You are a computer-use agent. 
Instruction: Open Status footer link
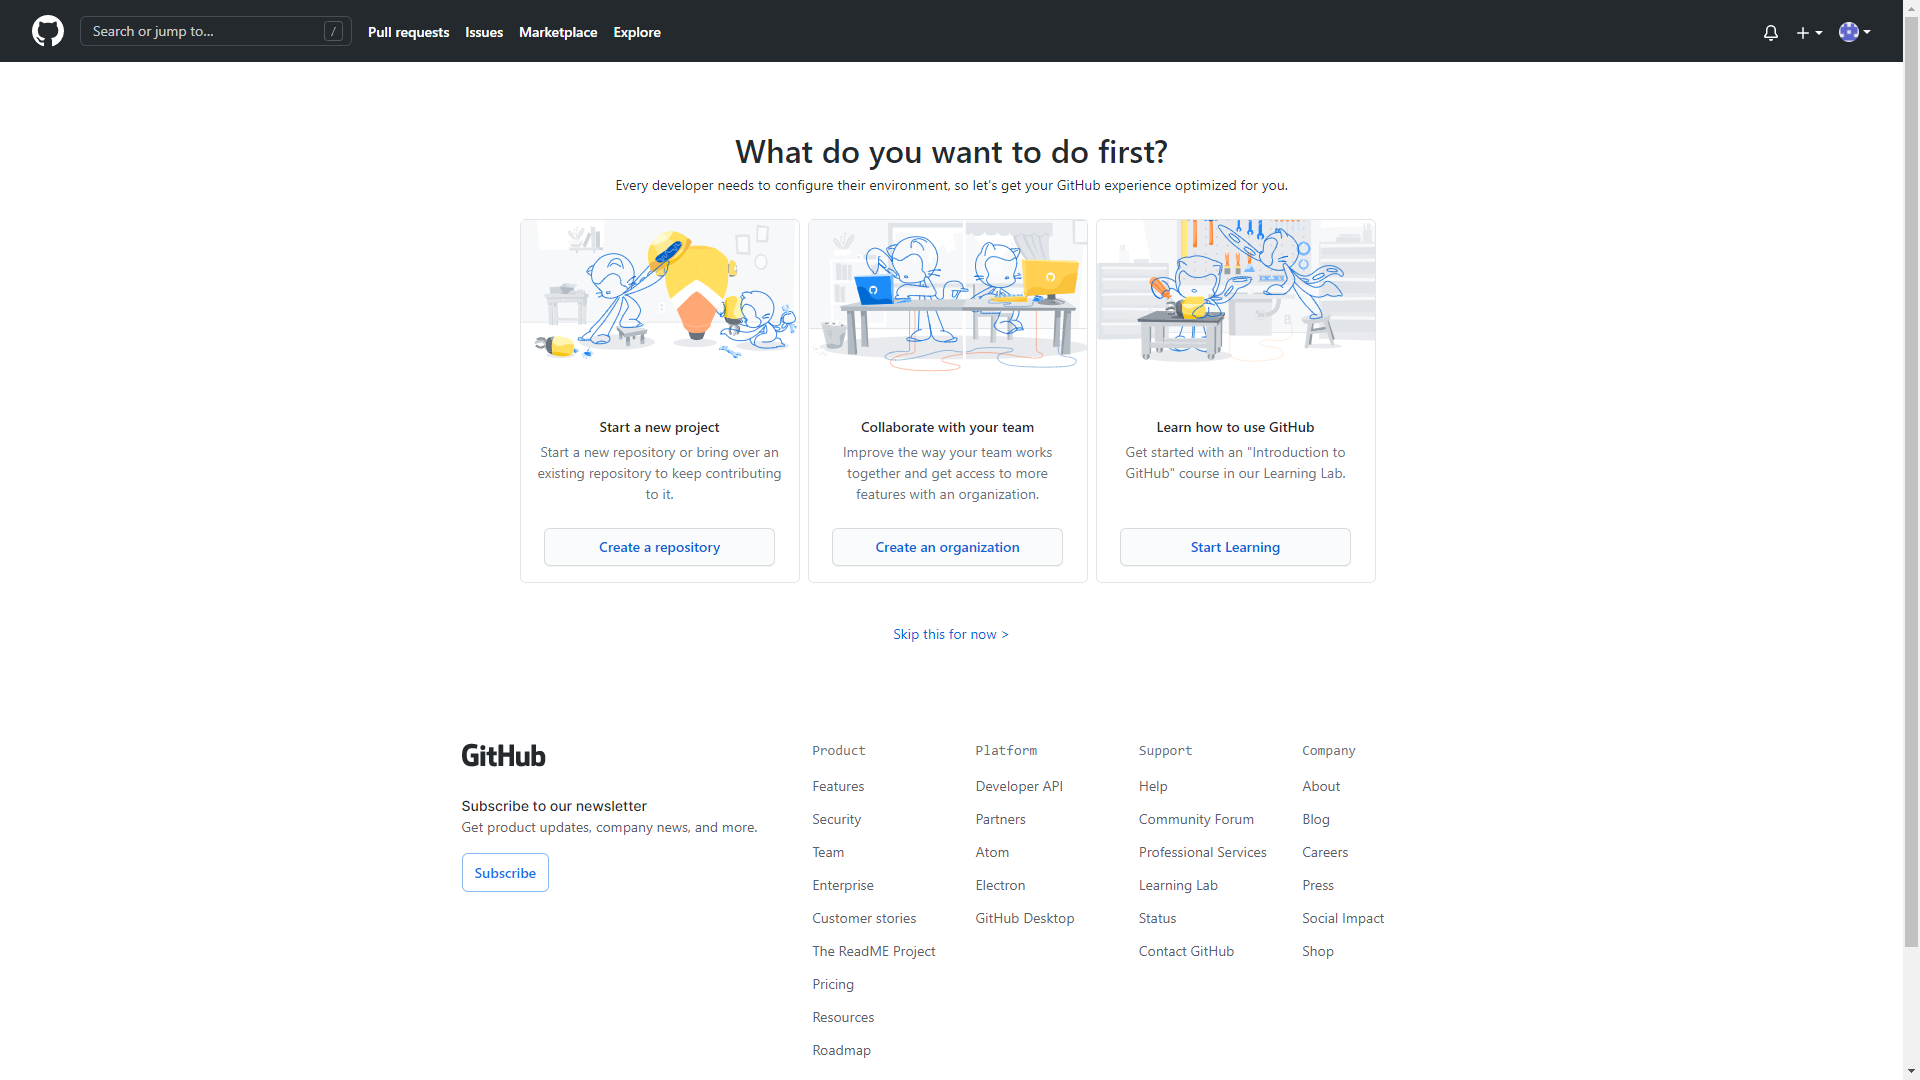[1157, 918]
